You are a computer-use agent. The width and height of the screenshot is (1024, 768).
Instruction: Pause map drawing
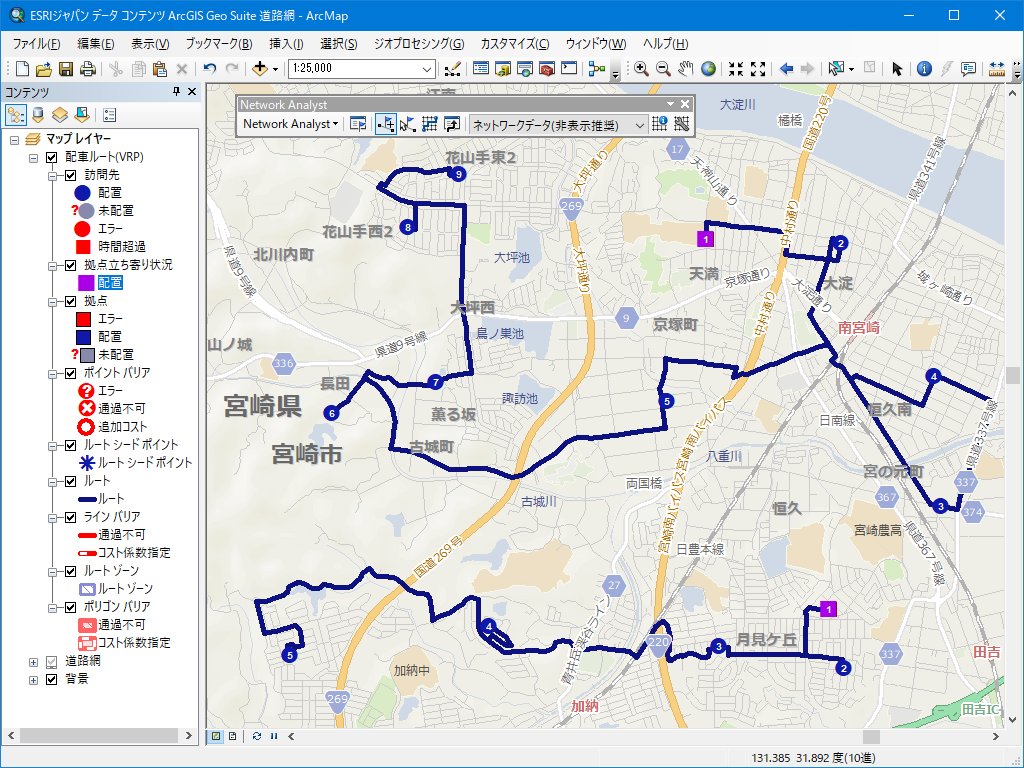(x=274, y=736)
